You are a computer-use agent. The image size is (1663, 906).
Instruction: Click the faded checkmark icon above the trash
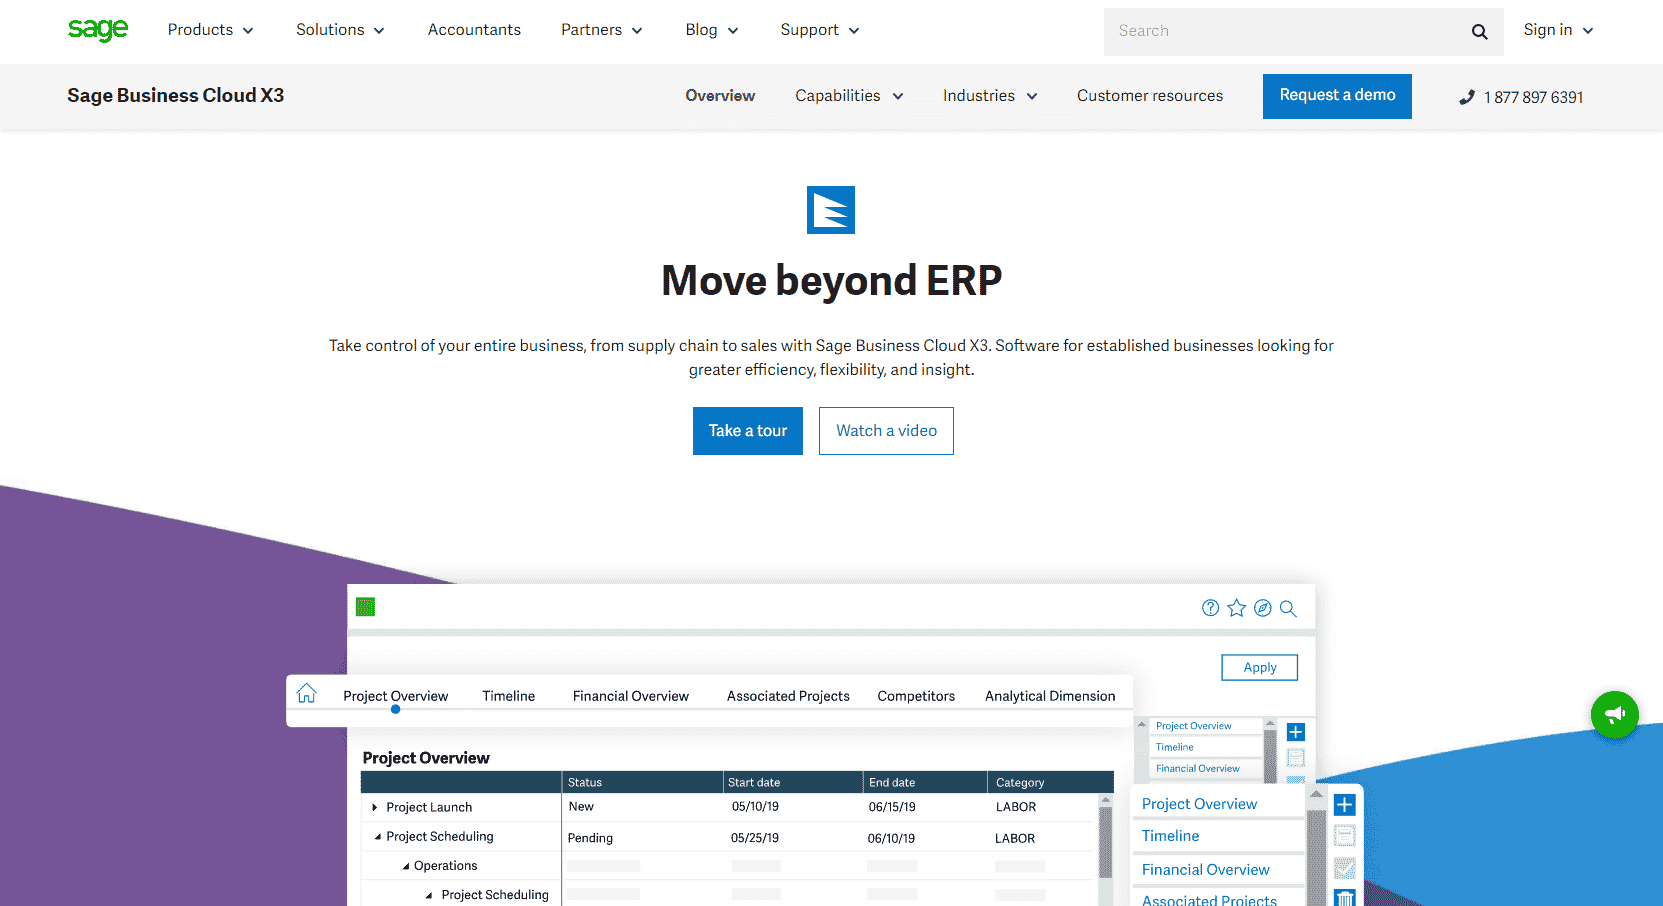coord(1345,868)
